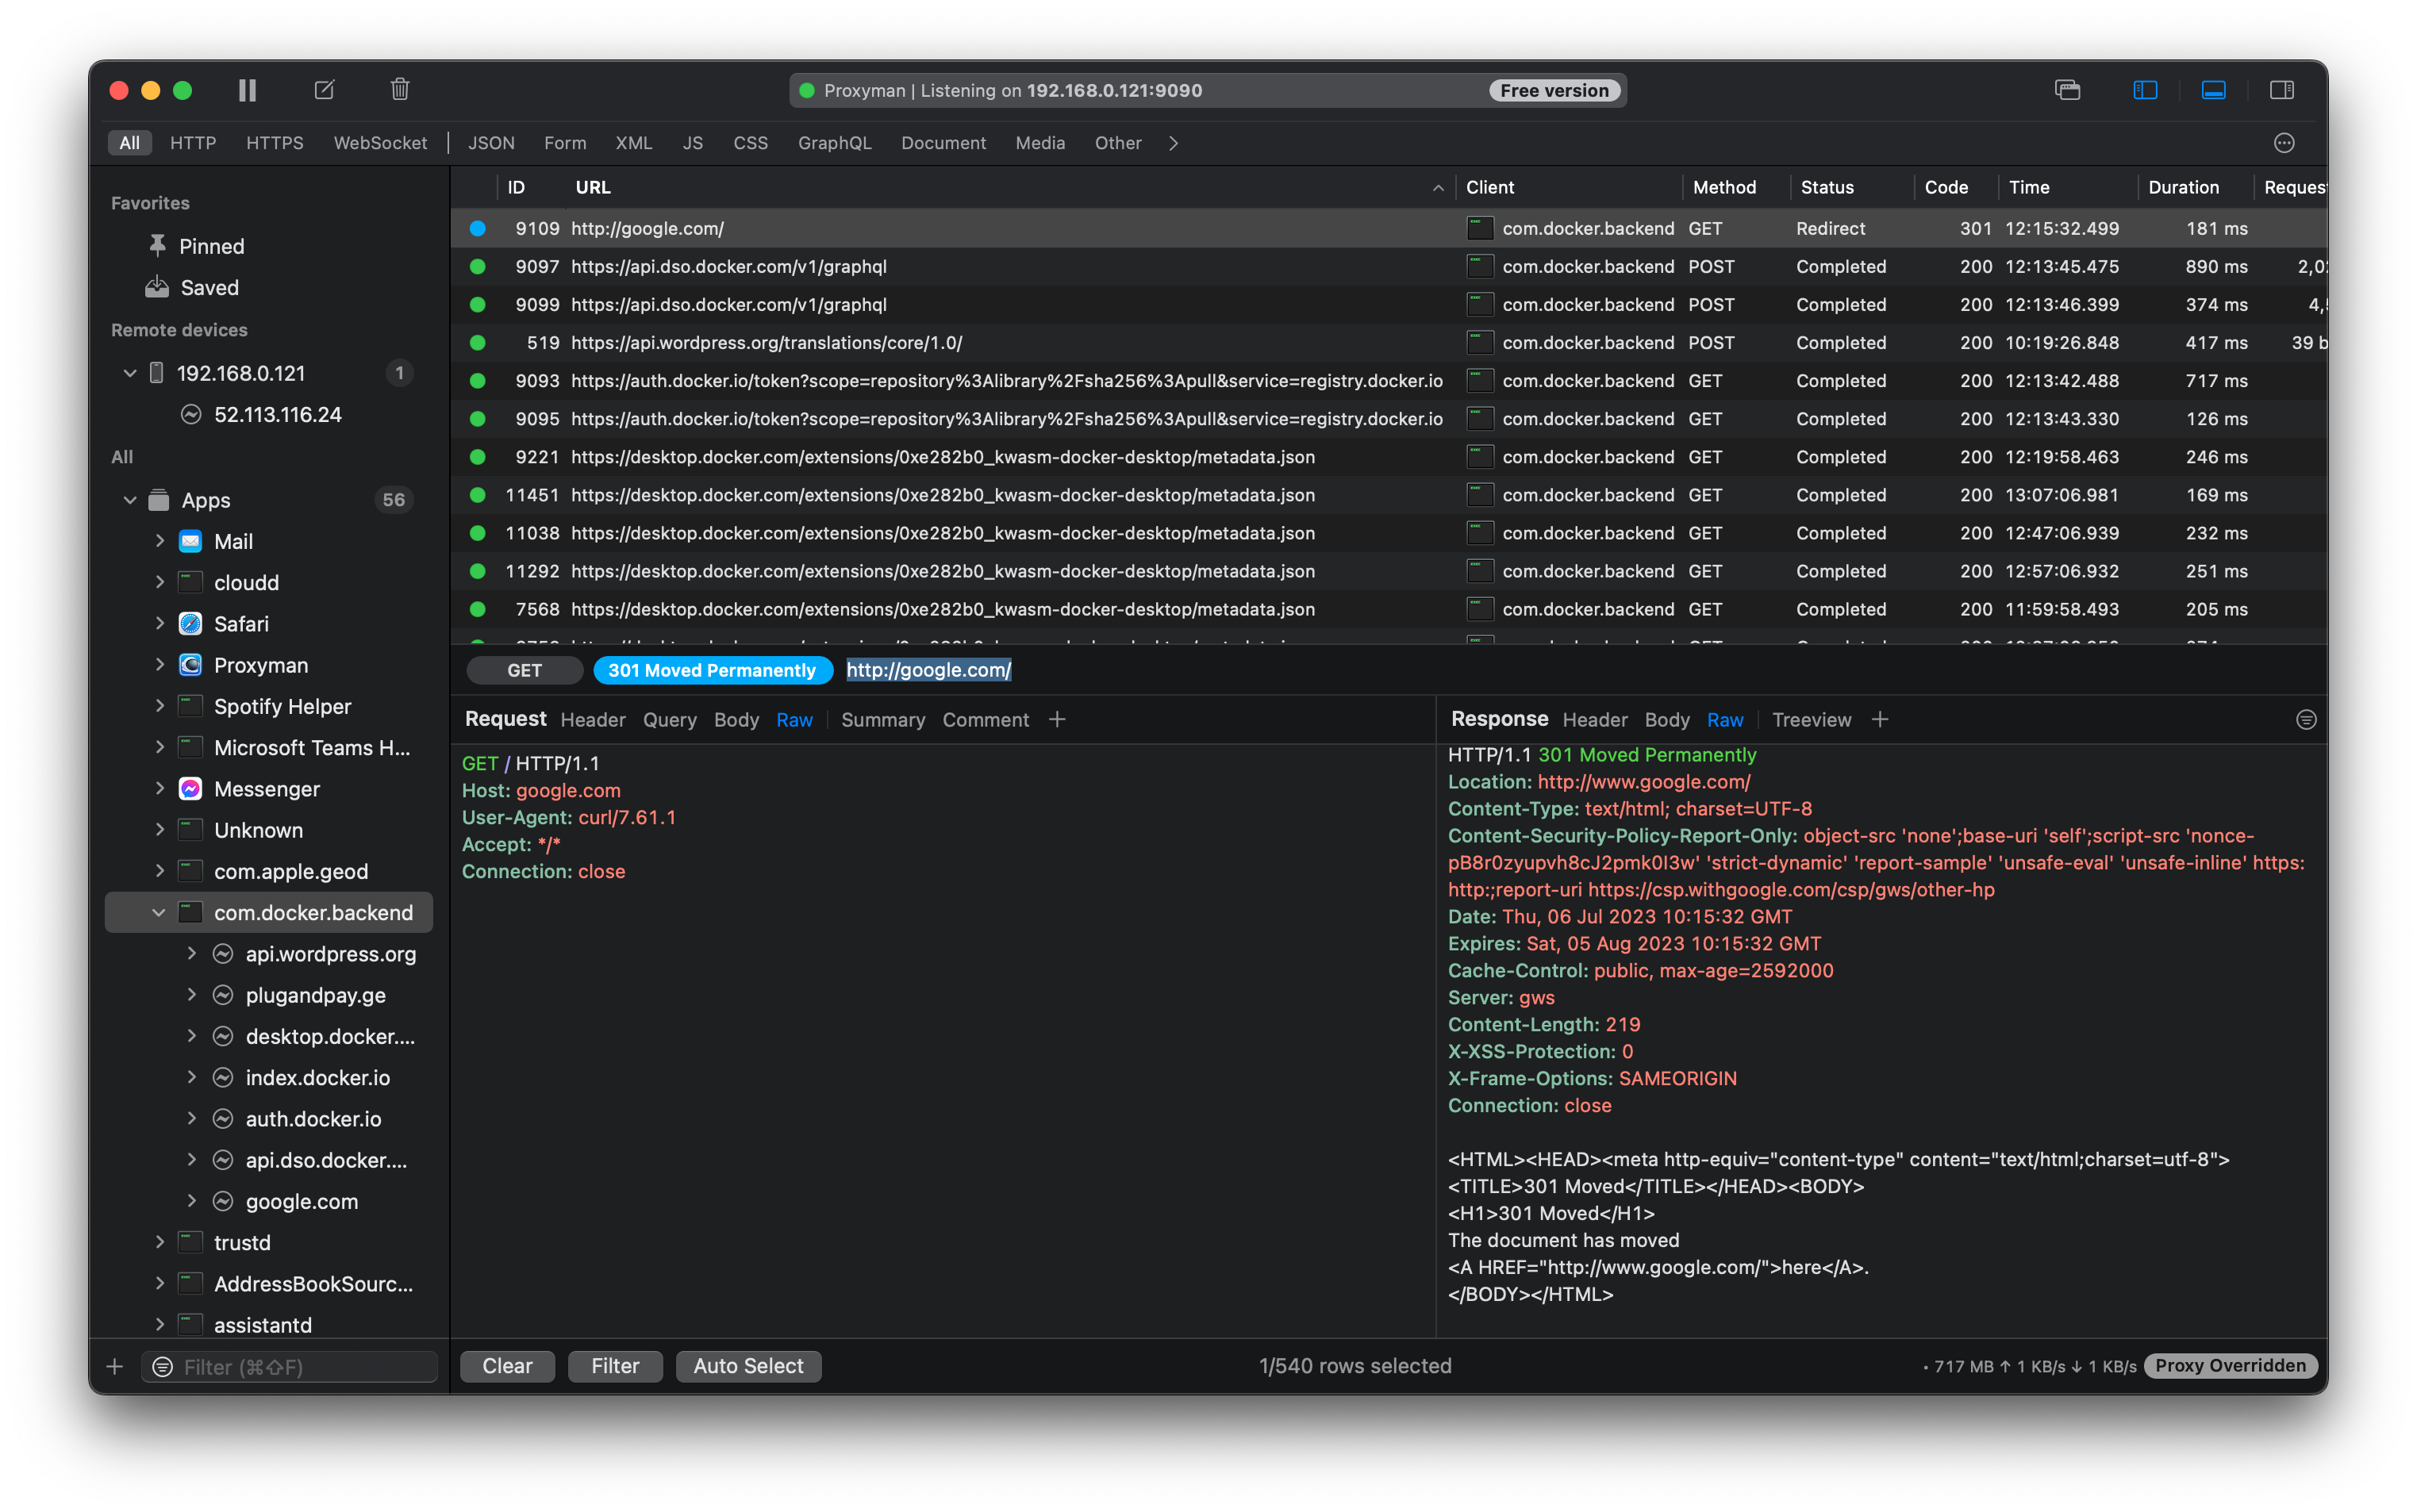Clear sessions using the trash icon
The width and height of the screenshot is (2417, 1512).
[400, 90]
